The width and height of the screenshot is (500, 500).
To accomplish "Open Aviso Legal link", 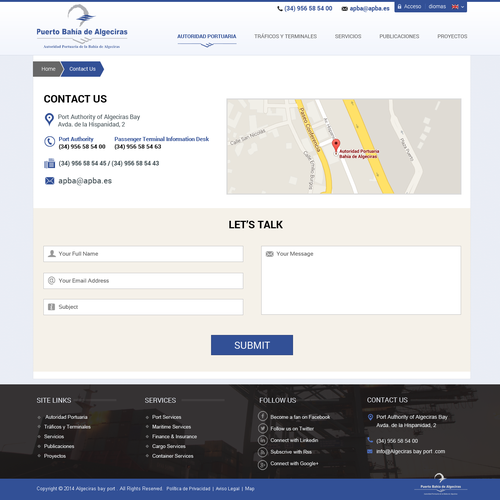I will 228,489.
